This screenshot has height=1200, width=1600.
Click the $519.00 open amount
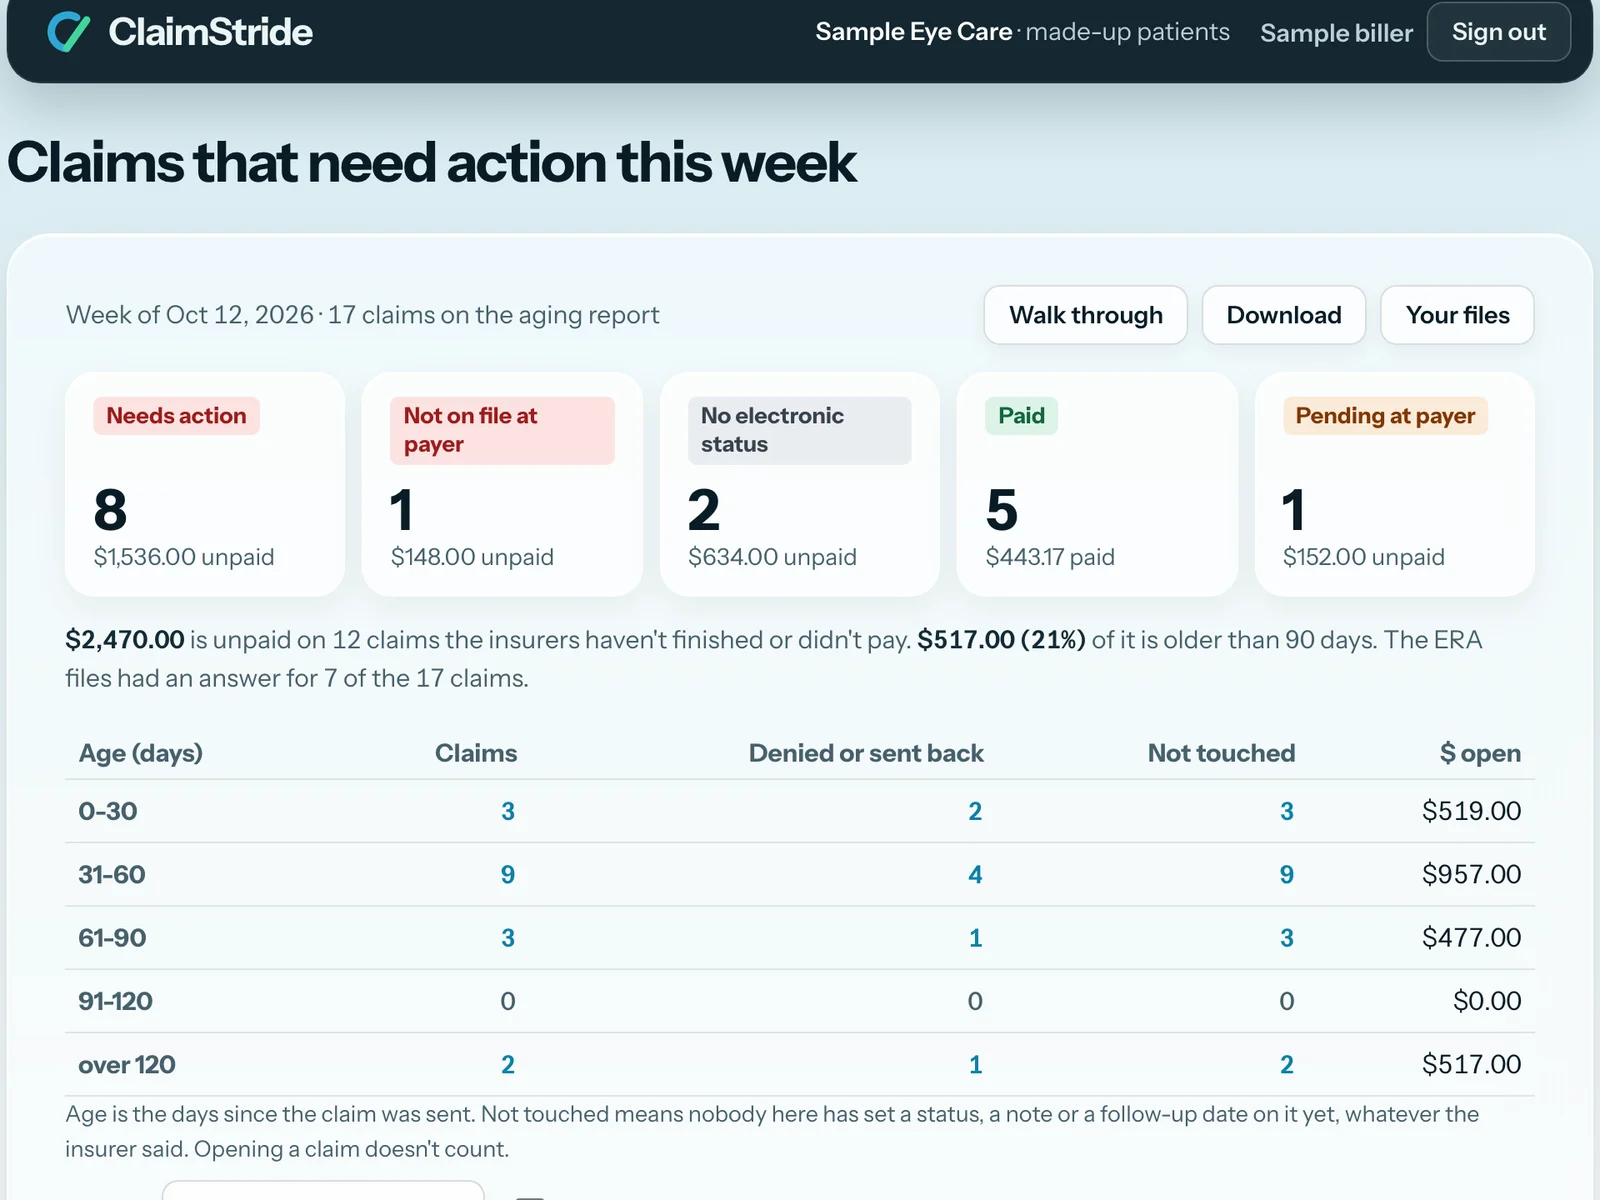coord(1471,811)
